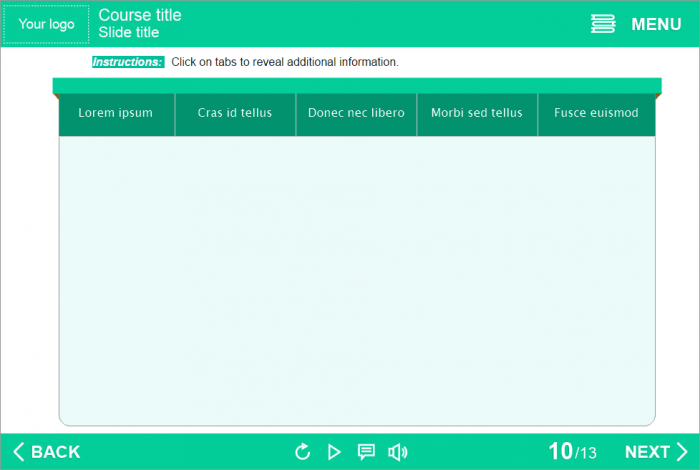
Task: Go forward with the NEXT text button
Action: [x=647, y=452]
